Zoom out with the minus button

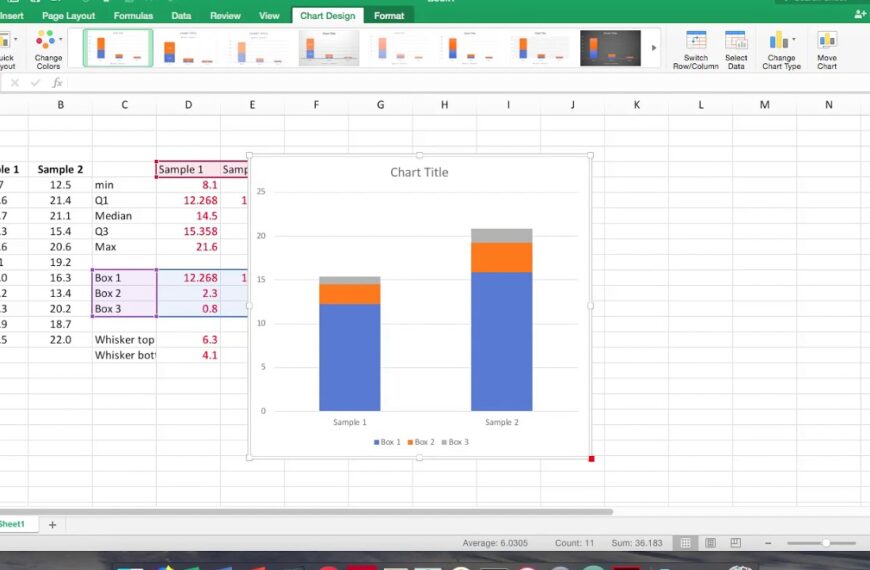pyautogui.click(x=768, y=543)
